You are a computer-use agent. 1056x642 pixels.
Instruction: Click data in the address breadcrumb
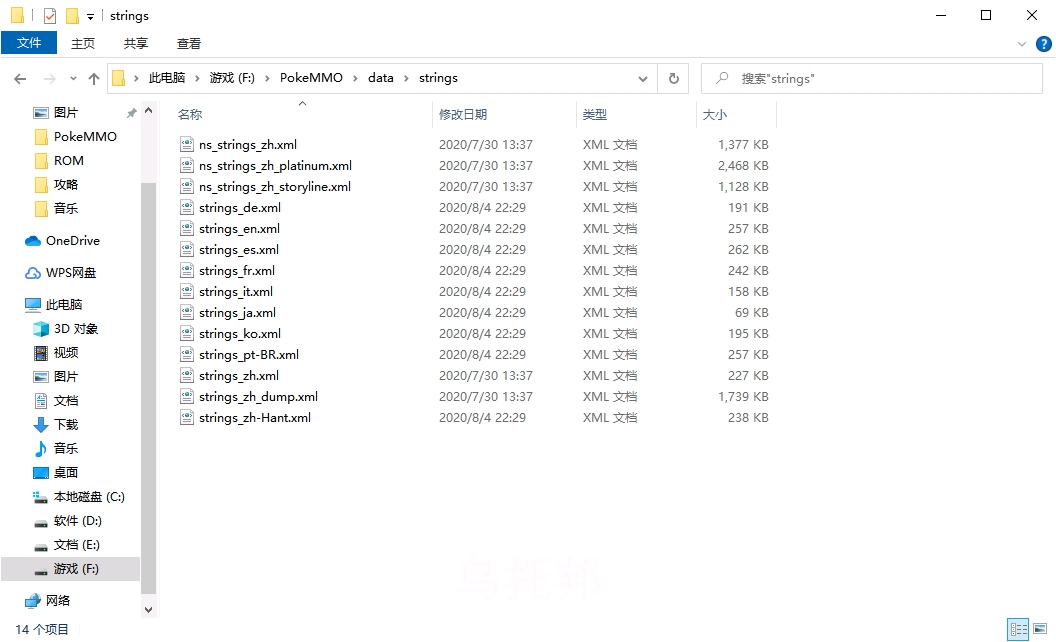[x=381, y=77]
